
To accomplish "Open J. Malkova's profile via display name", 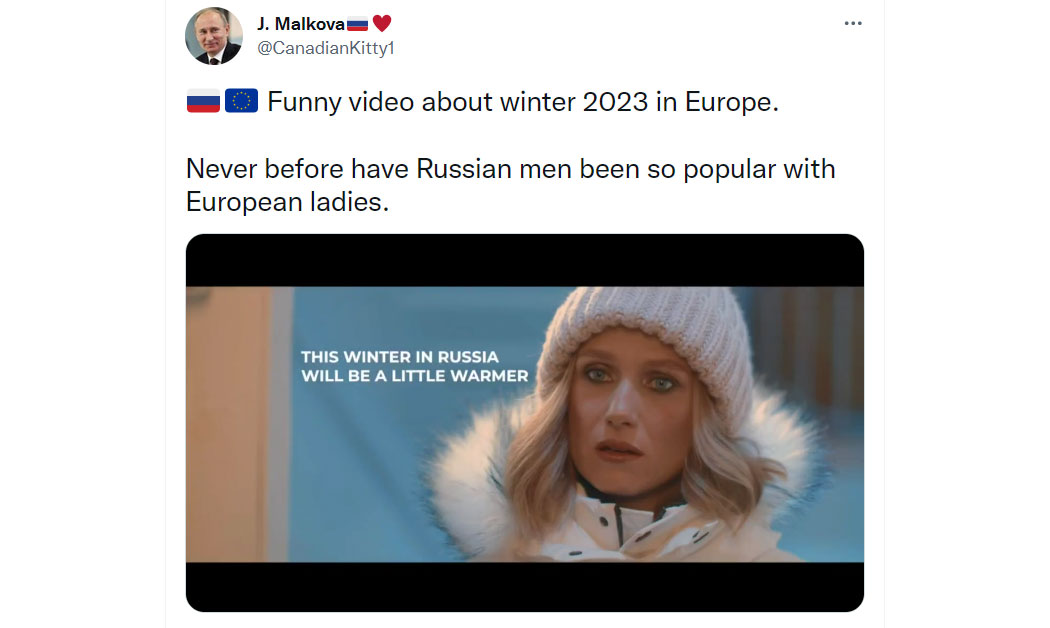I will [x=301, y=24].
